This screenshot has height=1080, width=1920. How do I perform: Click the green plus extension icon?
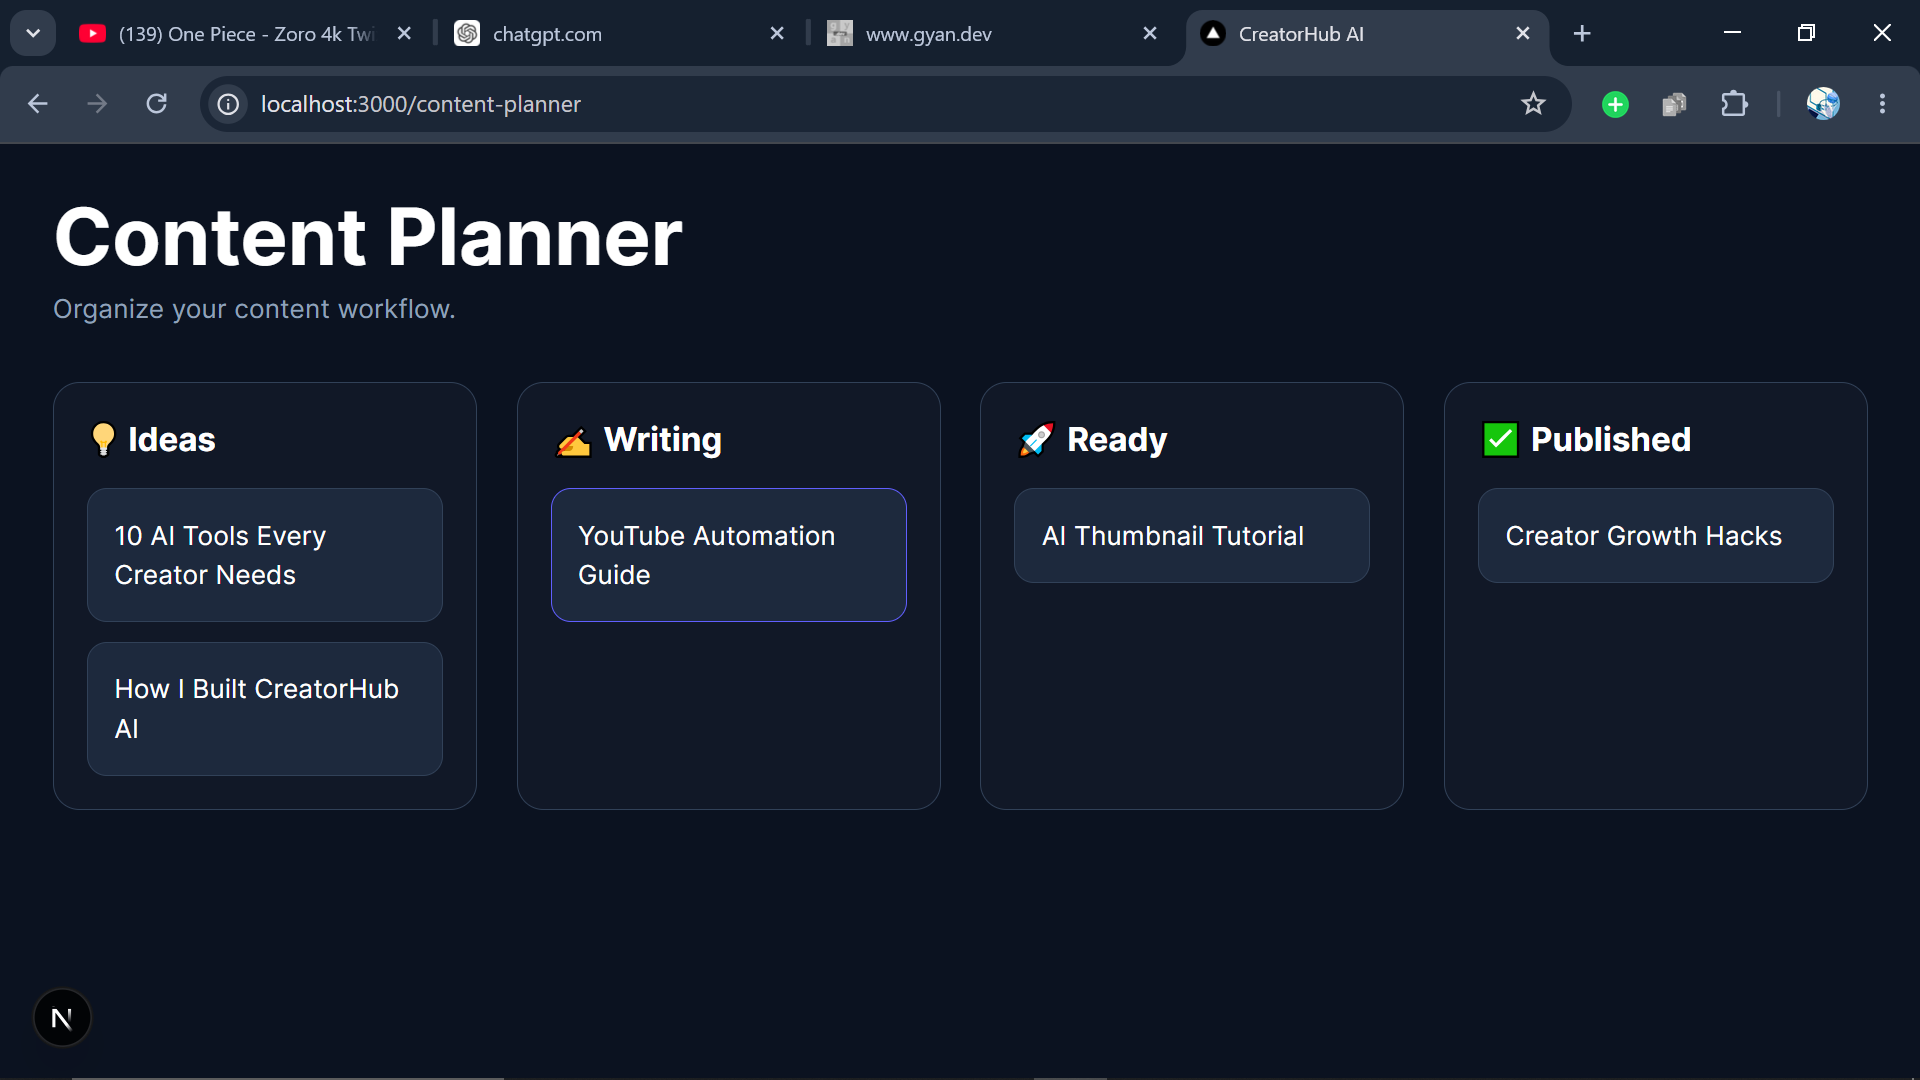pyautogui.click(x=1615, y=104)
